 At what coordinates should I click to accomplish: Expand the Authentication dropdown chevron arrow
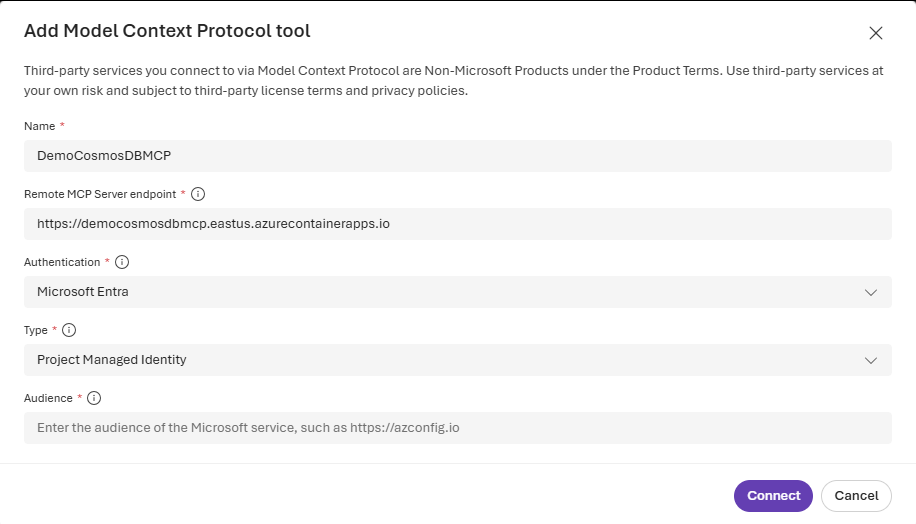(871, 292)
